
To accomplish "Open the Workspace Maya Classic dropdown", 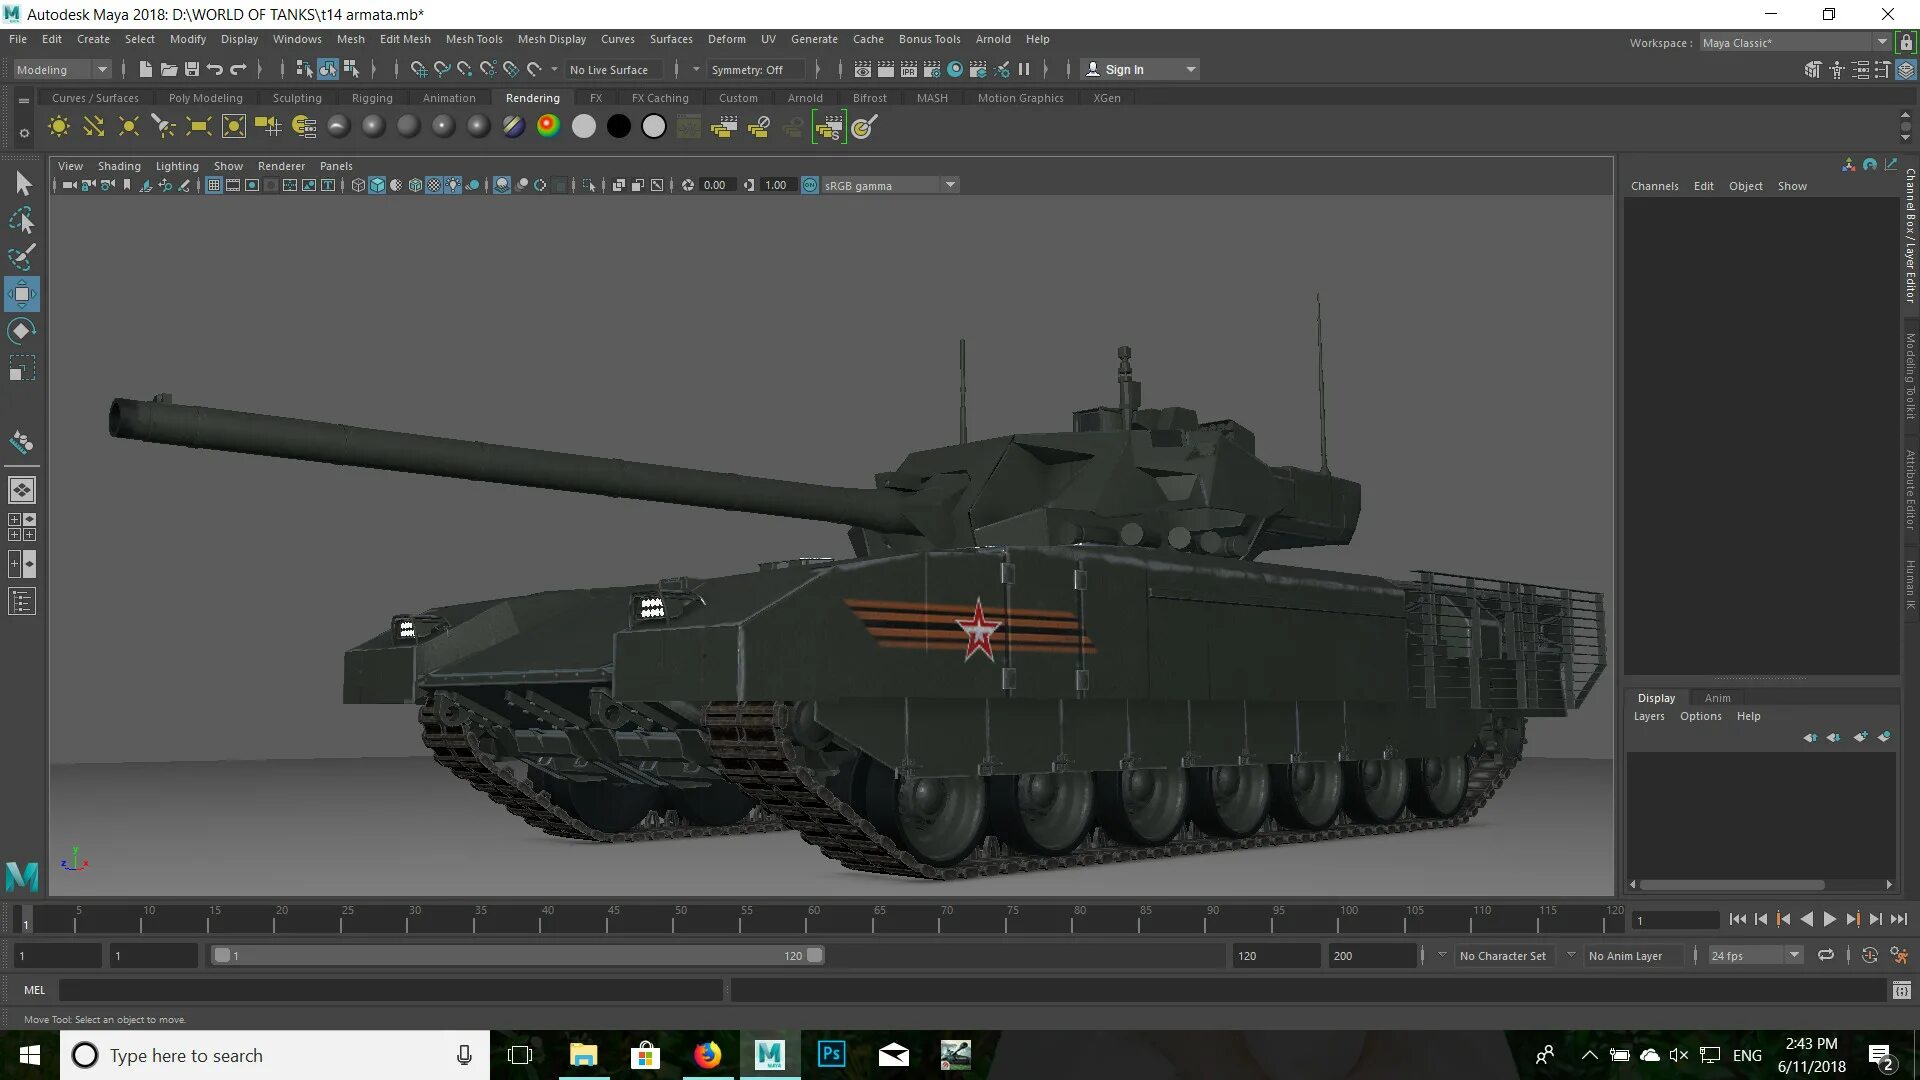I will coord(1794,42).
